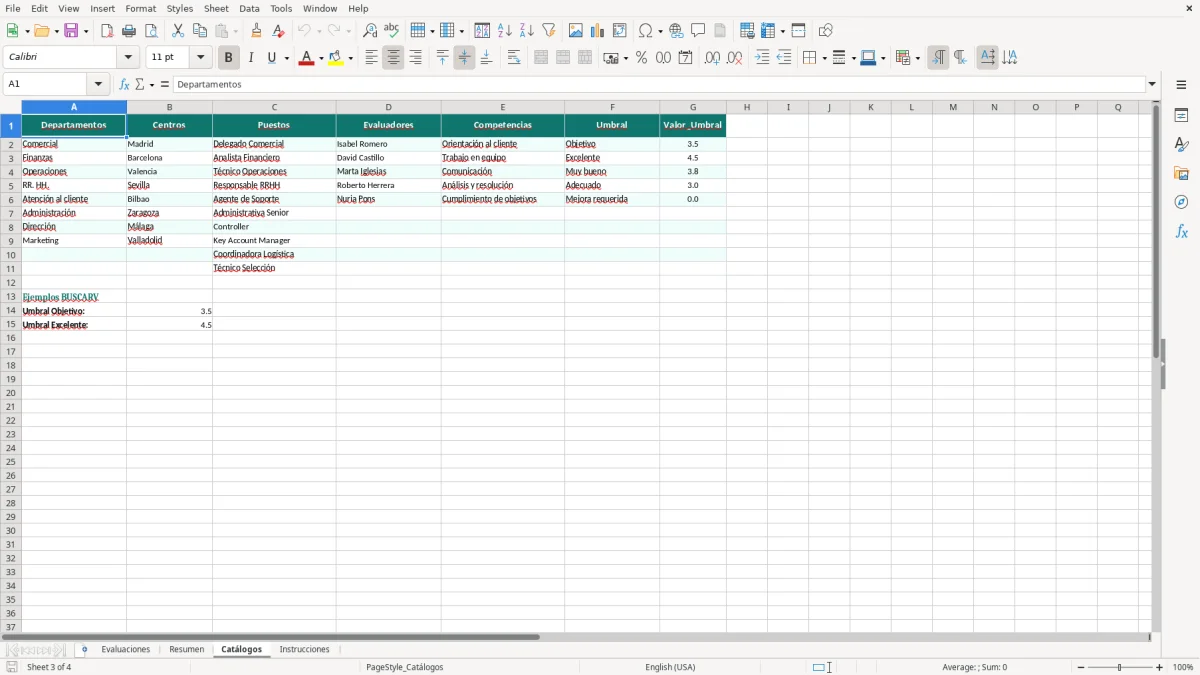Open the font name dropdown for Calibri

128,58
